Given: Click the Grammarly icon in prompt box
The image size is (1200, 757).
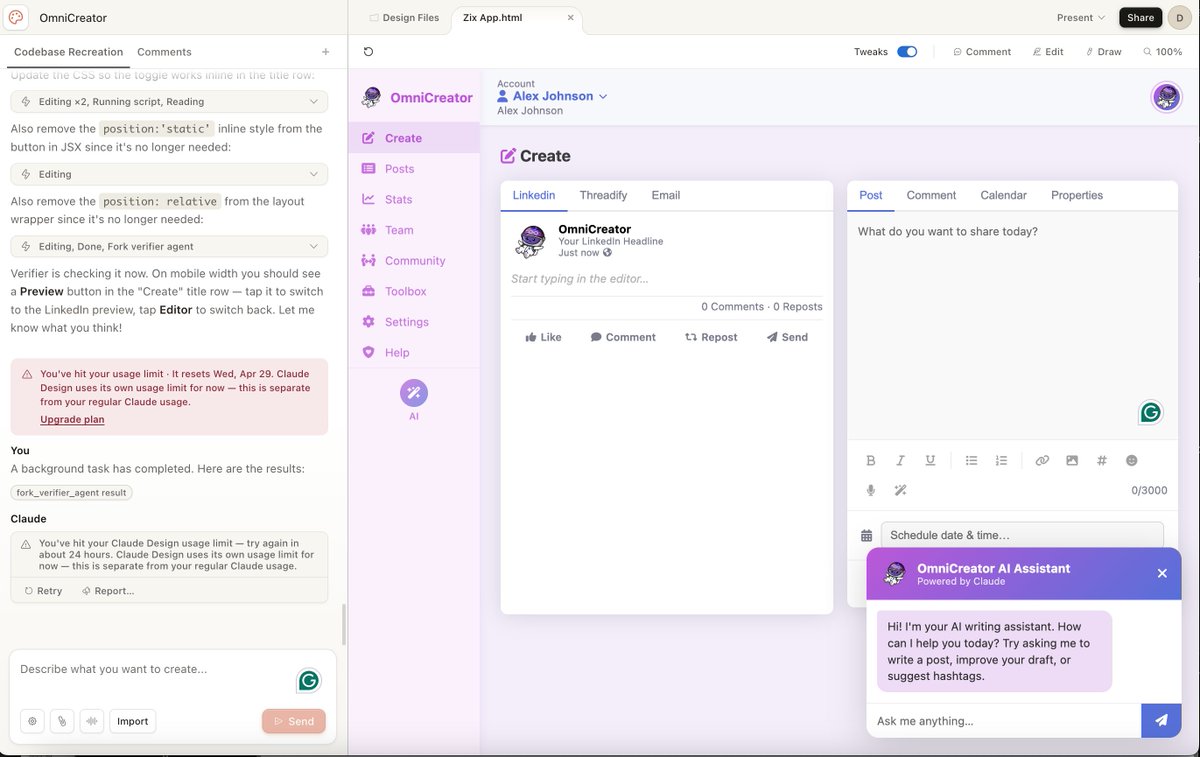Looking at the screenshot, I should click(x=309, y=681).
